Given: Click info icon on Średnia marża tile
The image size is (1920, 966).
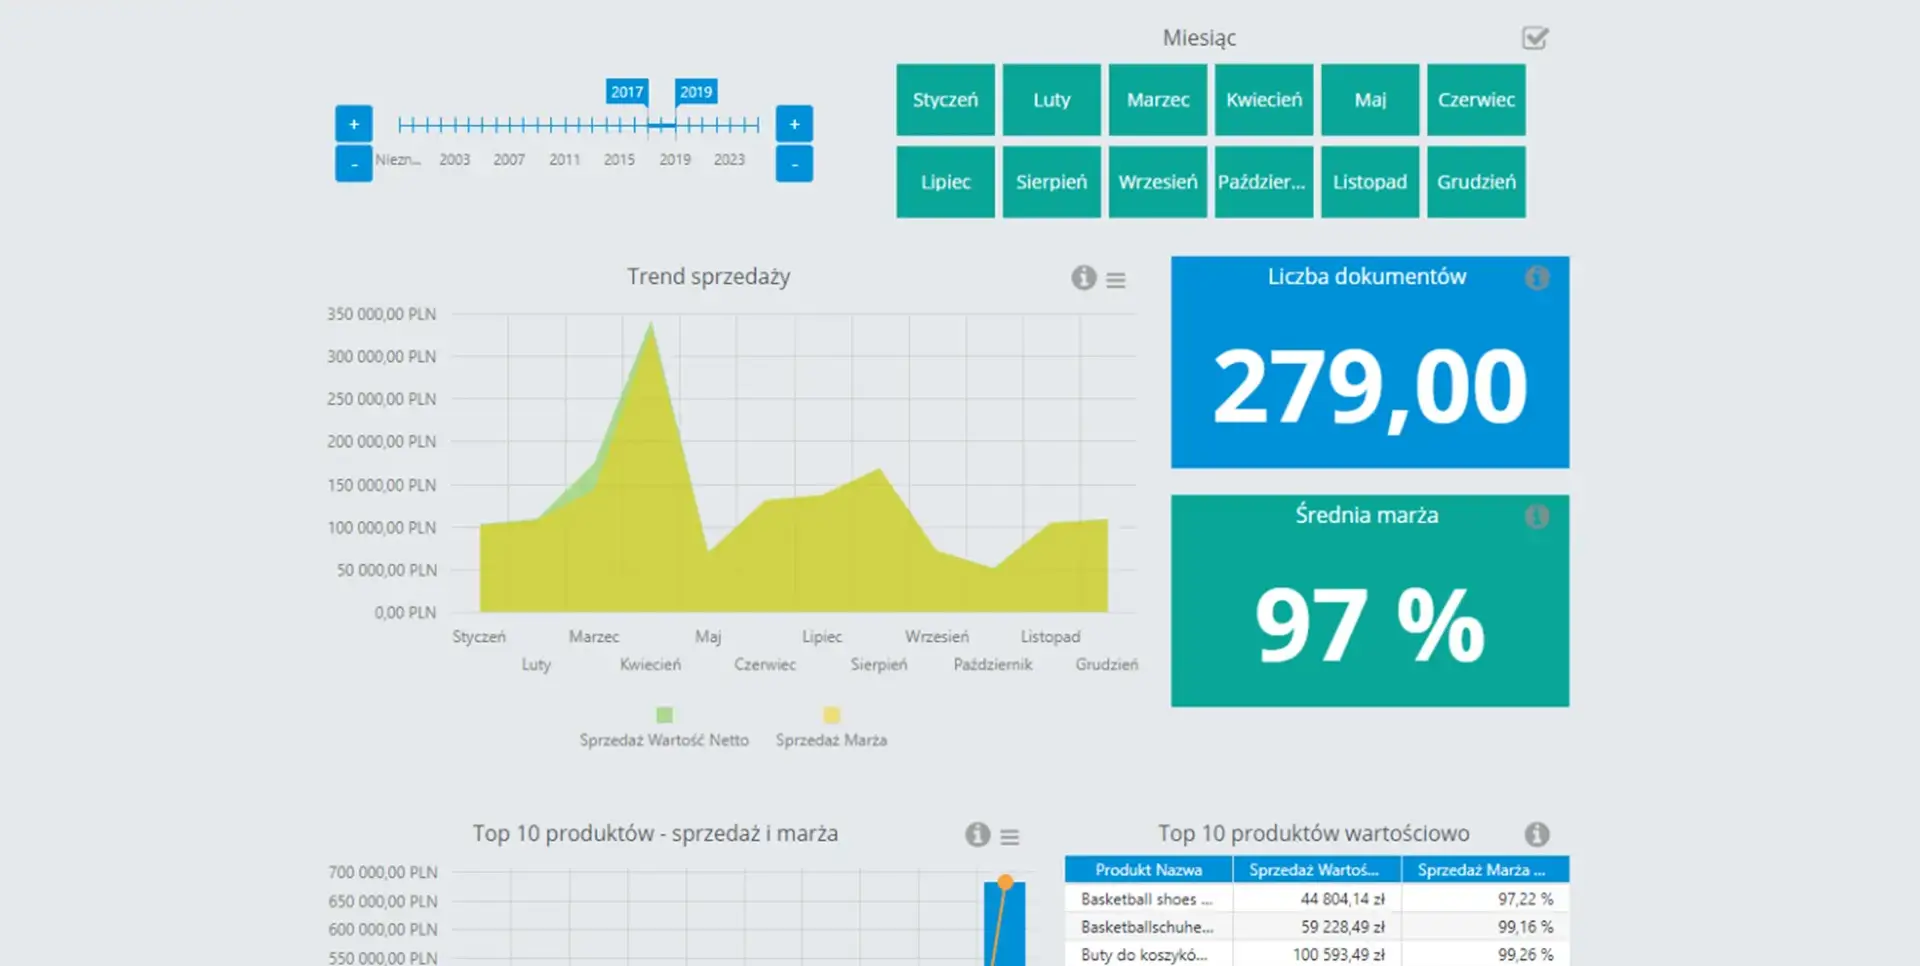Looking at the screenshot, I should point(1537,516).
